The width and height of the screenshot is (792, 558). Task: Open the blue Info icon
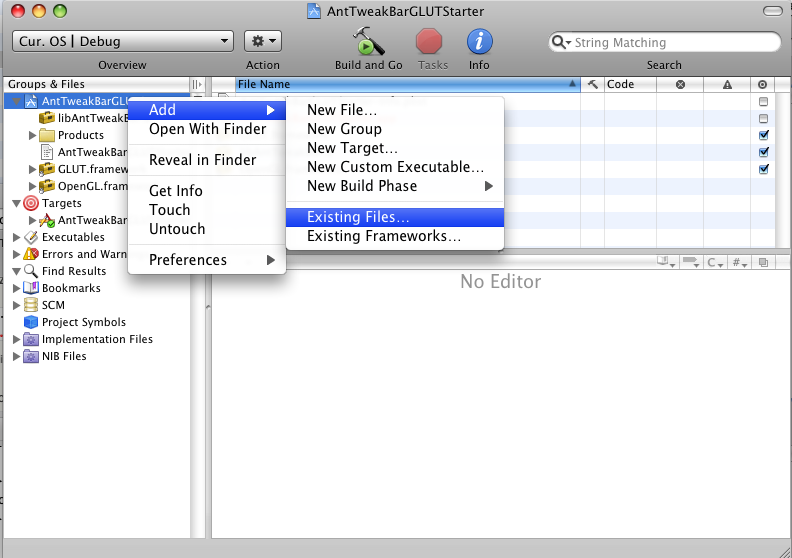click(479, 42)
